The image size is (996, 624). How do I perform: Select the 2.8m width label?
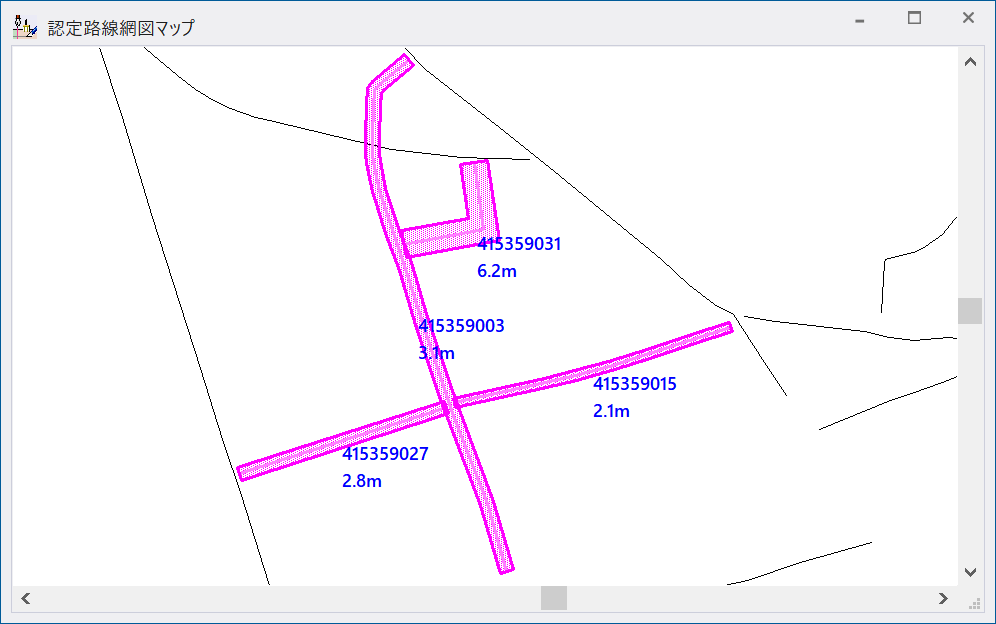click(x=361, y=481)
